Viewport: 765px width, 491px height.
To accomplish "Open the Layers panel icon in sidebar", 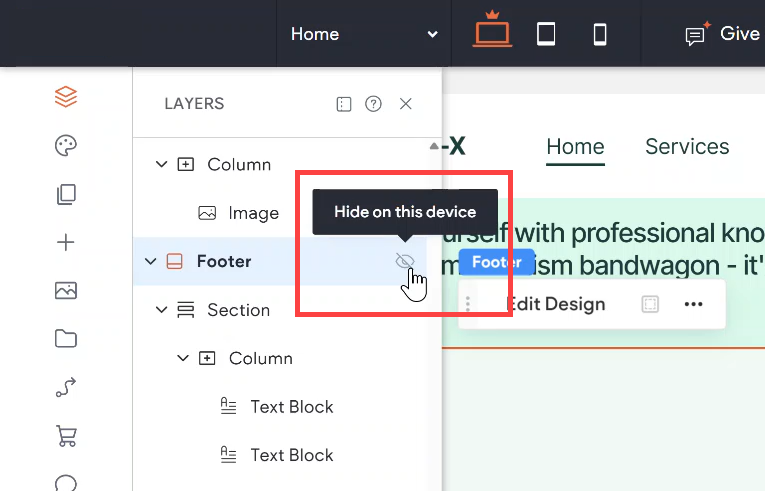I will point(66,97).
